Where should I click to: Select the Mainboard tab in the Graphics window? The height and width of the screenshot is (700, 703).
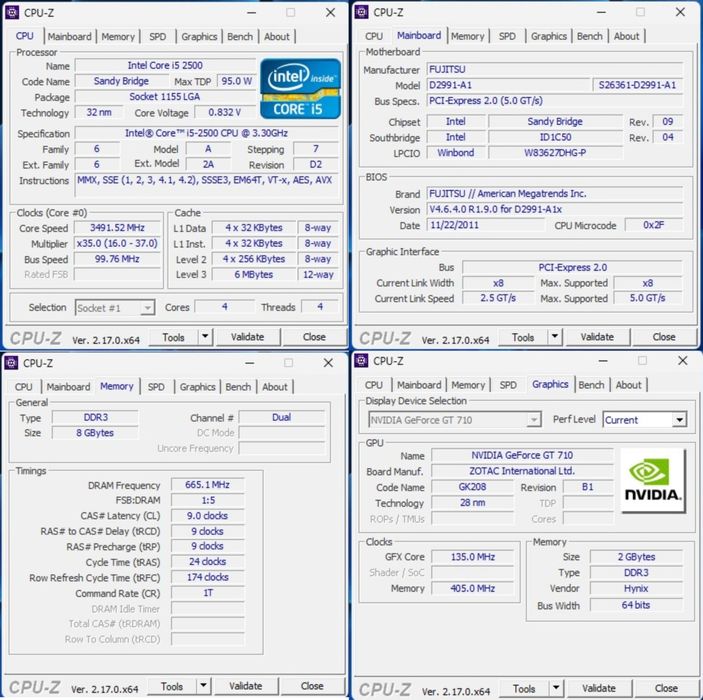click(419, 385)
